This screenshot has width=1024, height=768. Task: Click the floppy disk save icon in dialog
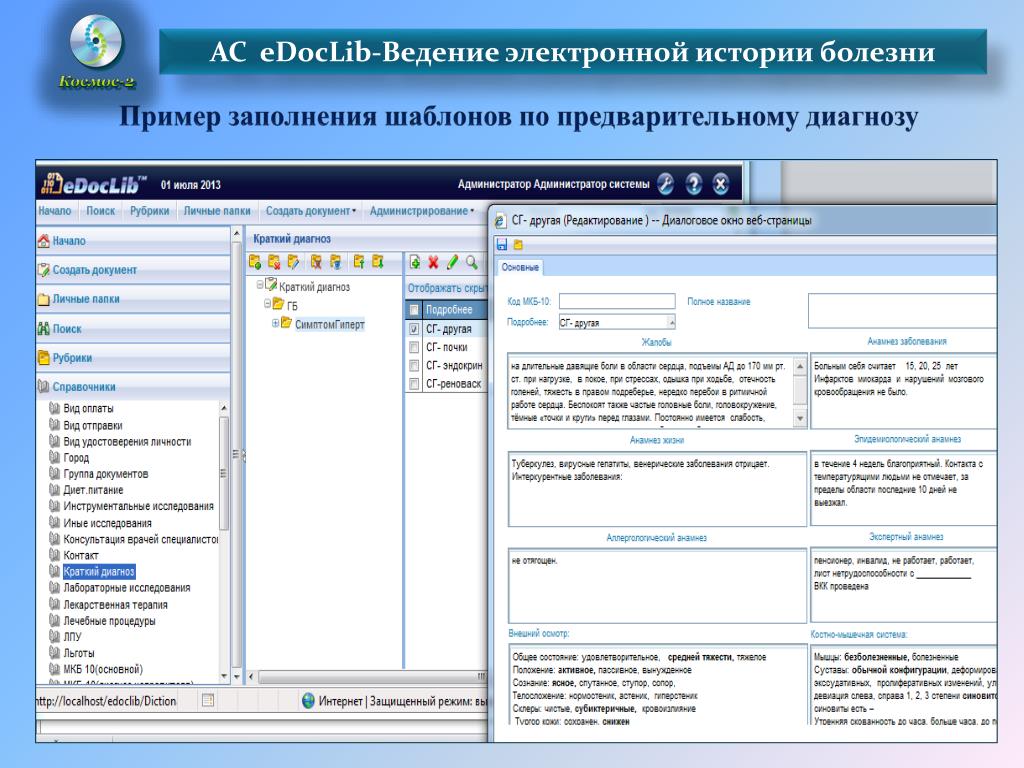502,244
